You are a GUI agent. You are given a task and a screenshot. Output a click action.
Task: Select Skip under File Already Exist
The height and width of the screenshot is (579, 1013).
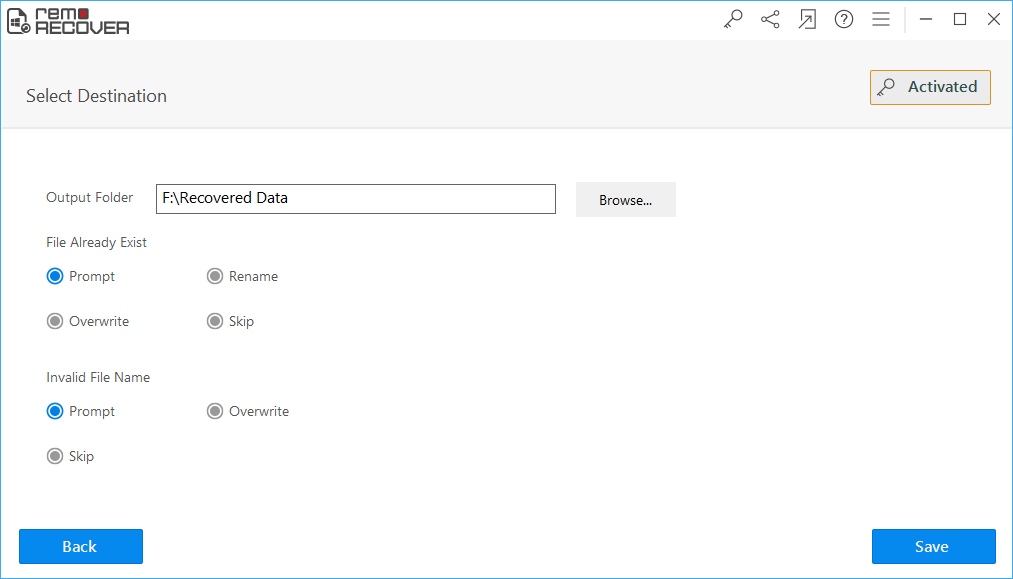[215, 321]
